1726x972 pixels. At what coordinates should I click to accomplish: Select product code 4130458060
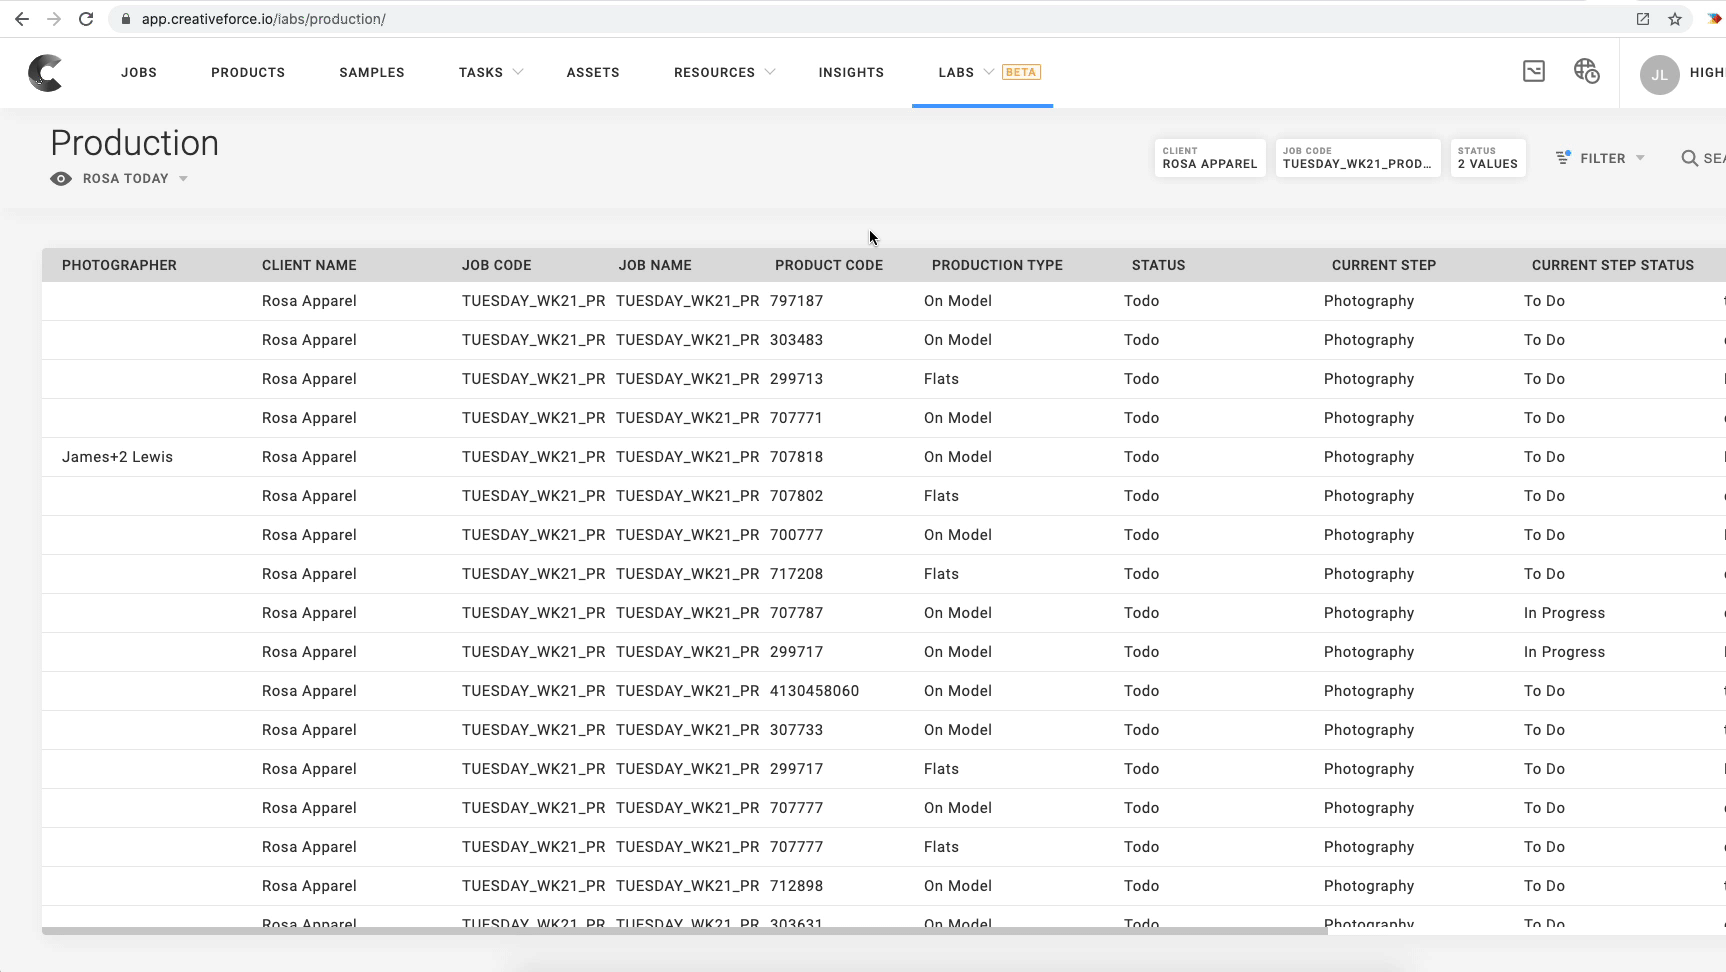coord(815,691)
